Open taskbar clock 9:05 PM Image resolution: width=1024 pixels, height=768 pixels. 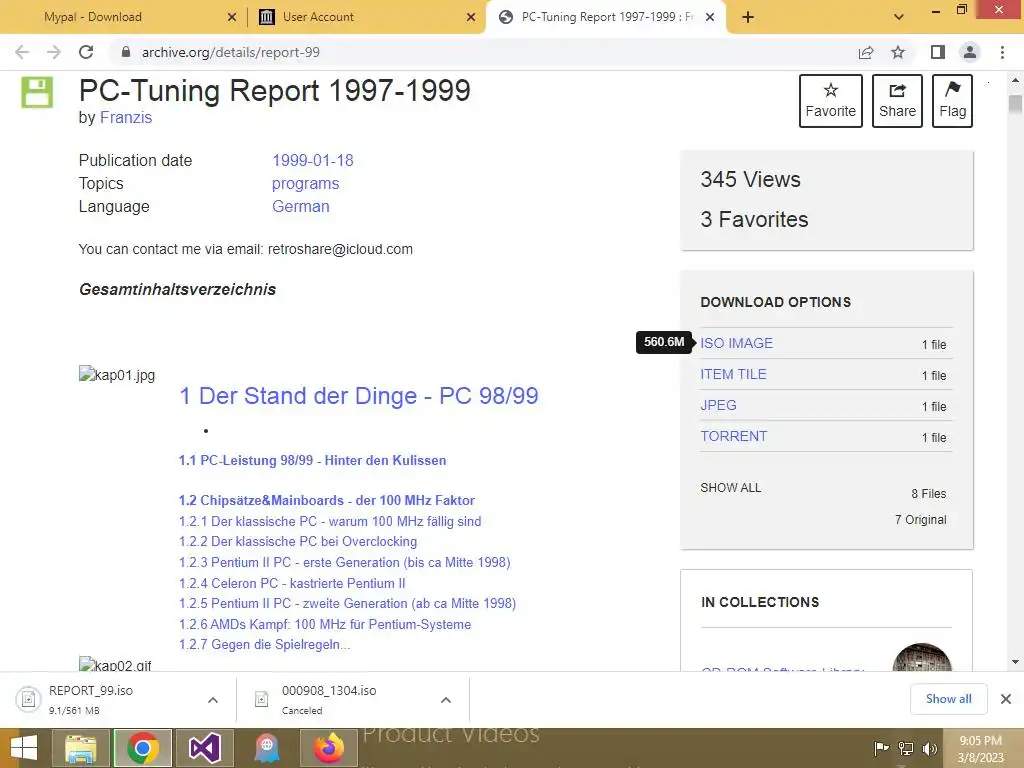[x=980, y=749]
